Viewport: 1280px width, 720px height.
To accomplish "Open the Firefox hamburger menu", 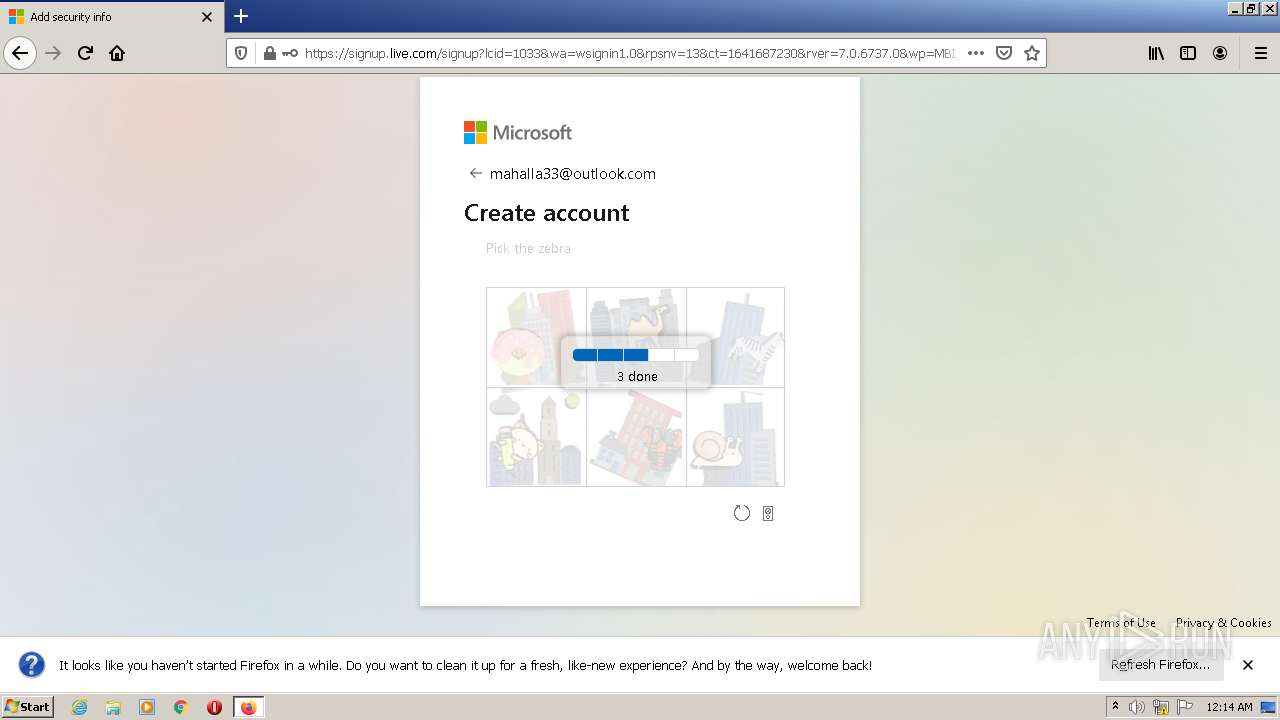I will (1260, 53).
